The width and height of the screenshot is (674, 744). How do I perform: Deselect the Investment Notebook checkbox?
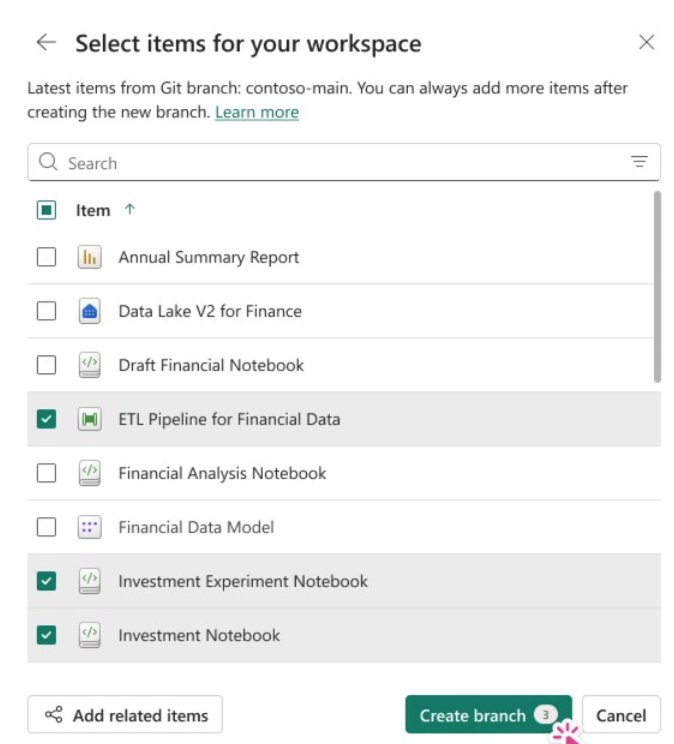click(46, 635)
